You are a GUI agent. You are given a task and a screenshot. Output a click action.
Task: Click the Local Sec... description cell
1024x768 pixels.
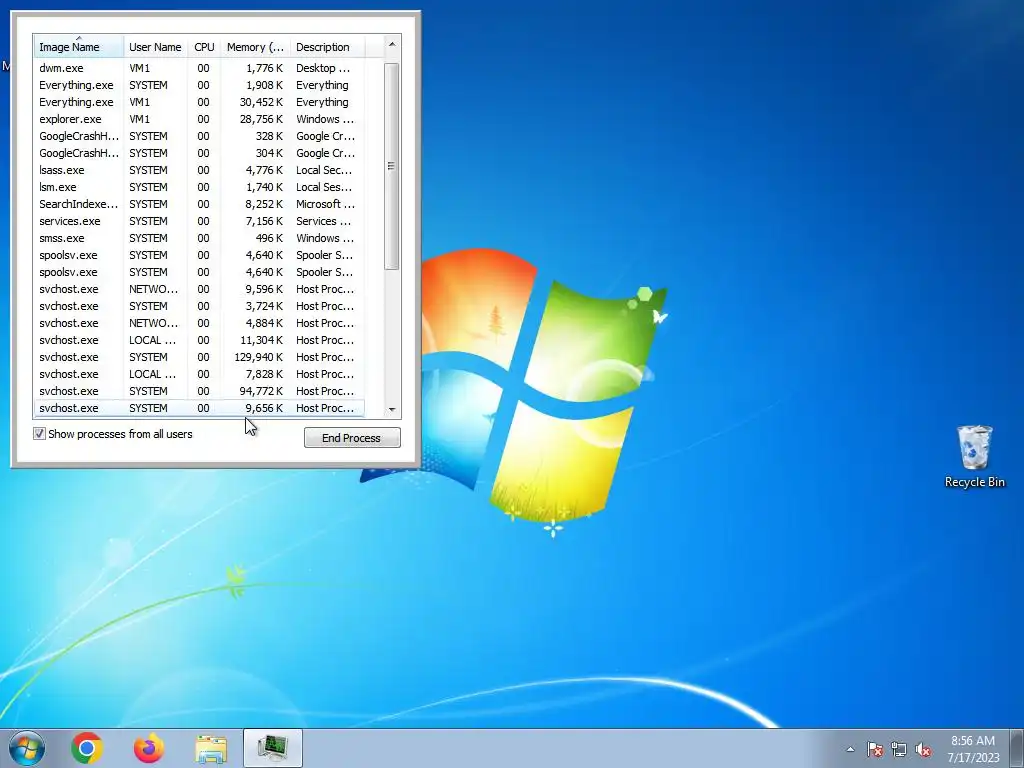pos(325,170)
